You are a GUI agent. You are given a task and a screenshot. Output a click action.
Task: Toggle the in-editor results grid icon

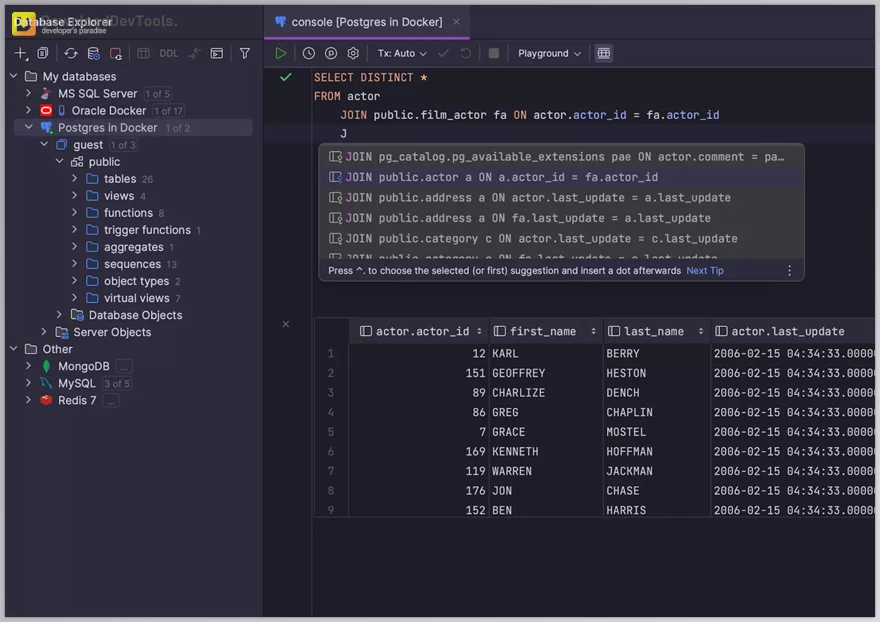pyautogui.click(x=604, y=53)
